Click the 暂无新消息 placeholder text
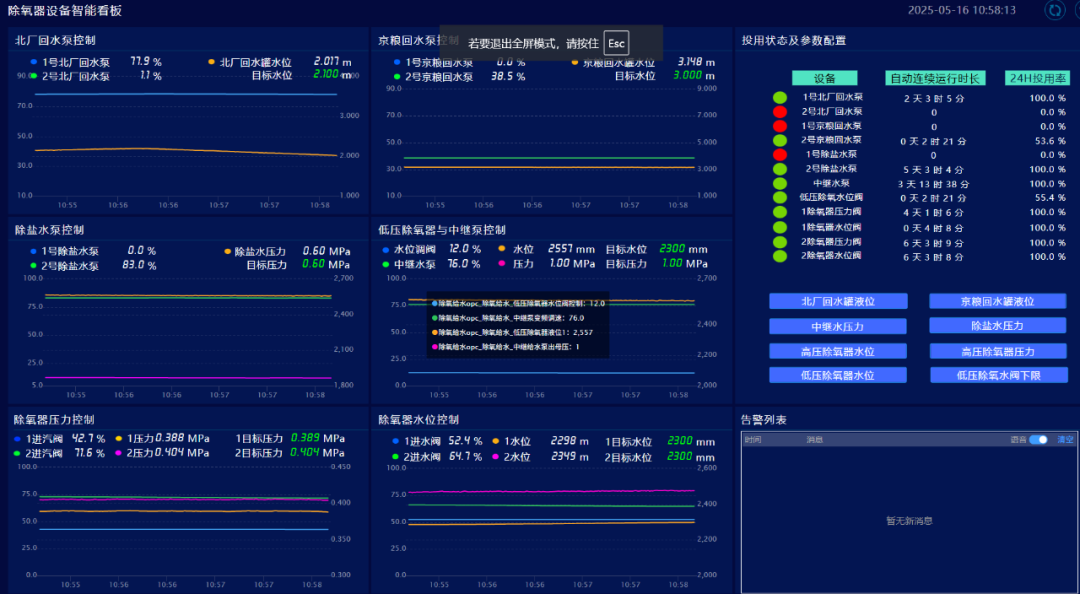 909,521
